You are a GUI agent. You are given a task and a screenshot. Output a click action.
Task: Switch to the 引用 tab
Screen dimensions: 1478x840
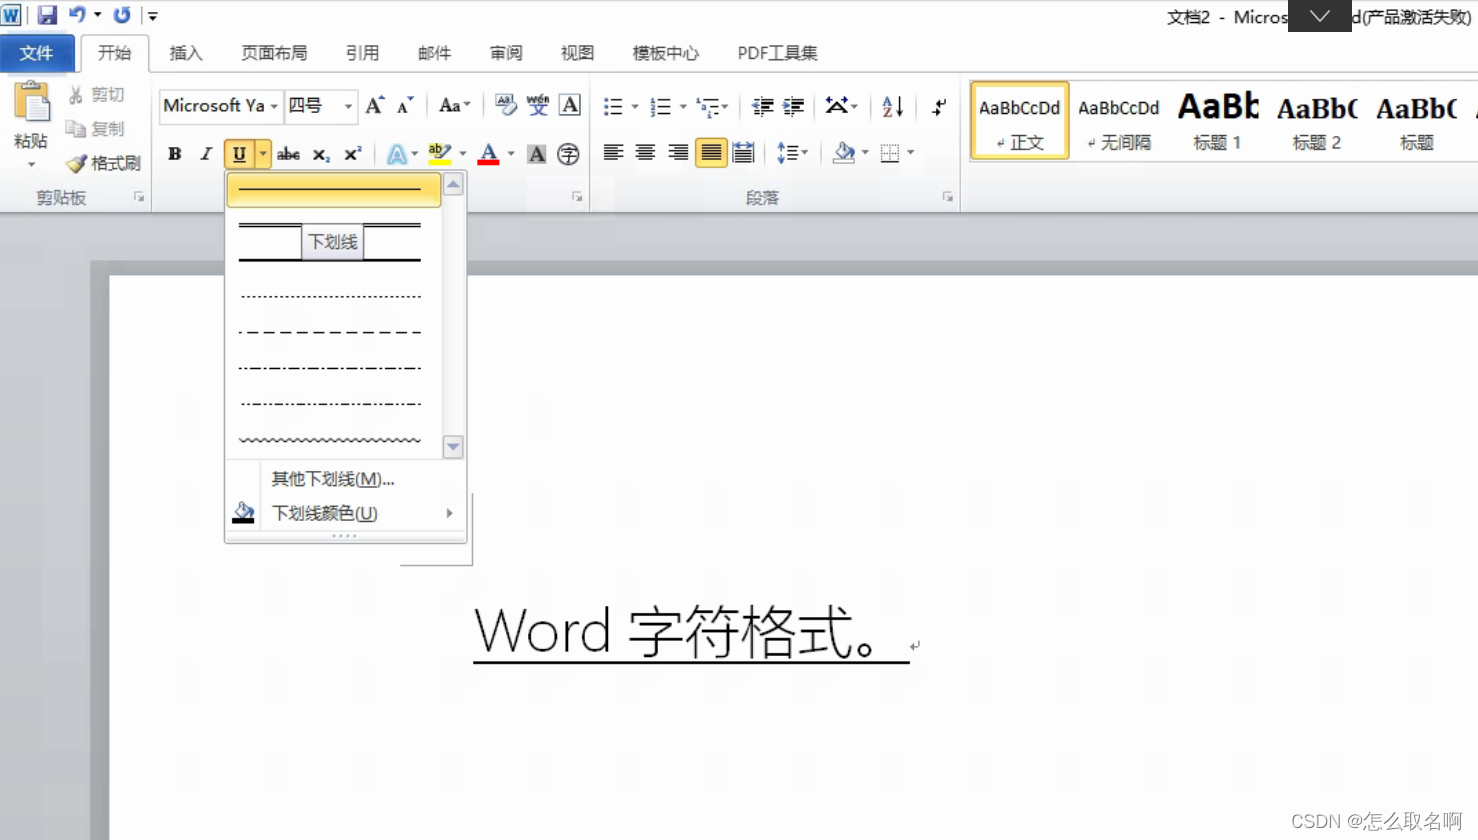tap(362, 53)
